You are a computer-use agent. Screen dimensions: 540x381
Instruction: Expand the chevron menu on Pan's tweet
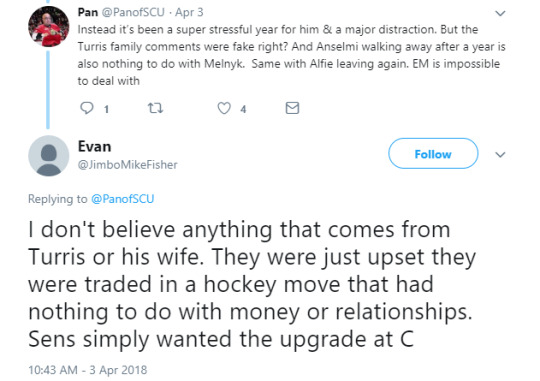click(x=500, y=13)
